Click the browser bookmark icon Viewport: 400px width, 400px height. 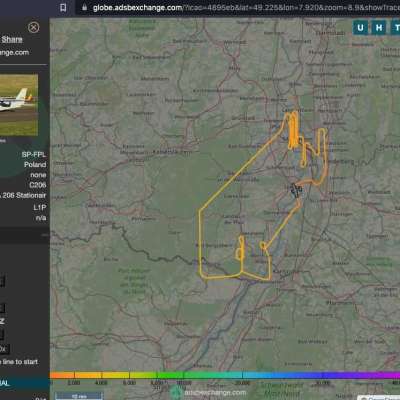[x=63, y=7]
